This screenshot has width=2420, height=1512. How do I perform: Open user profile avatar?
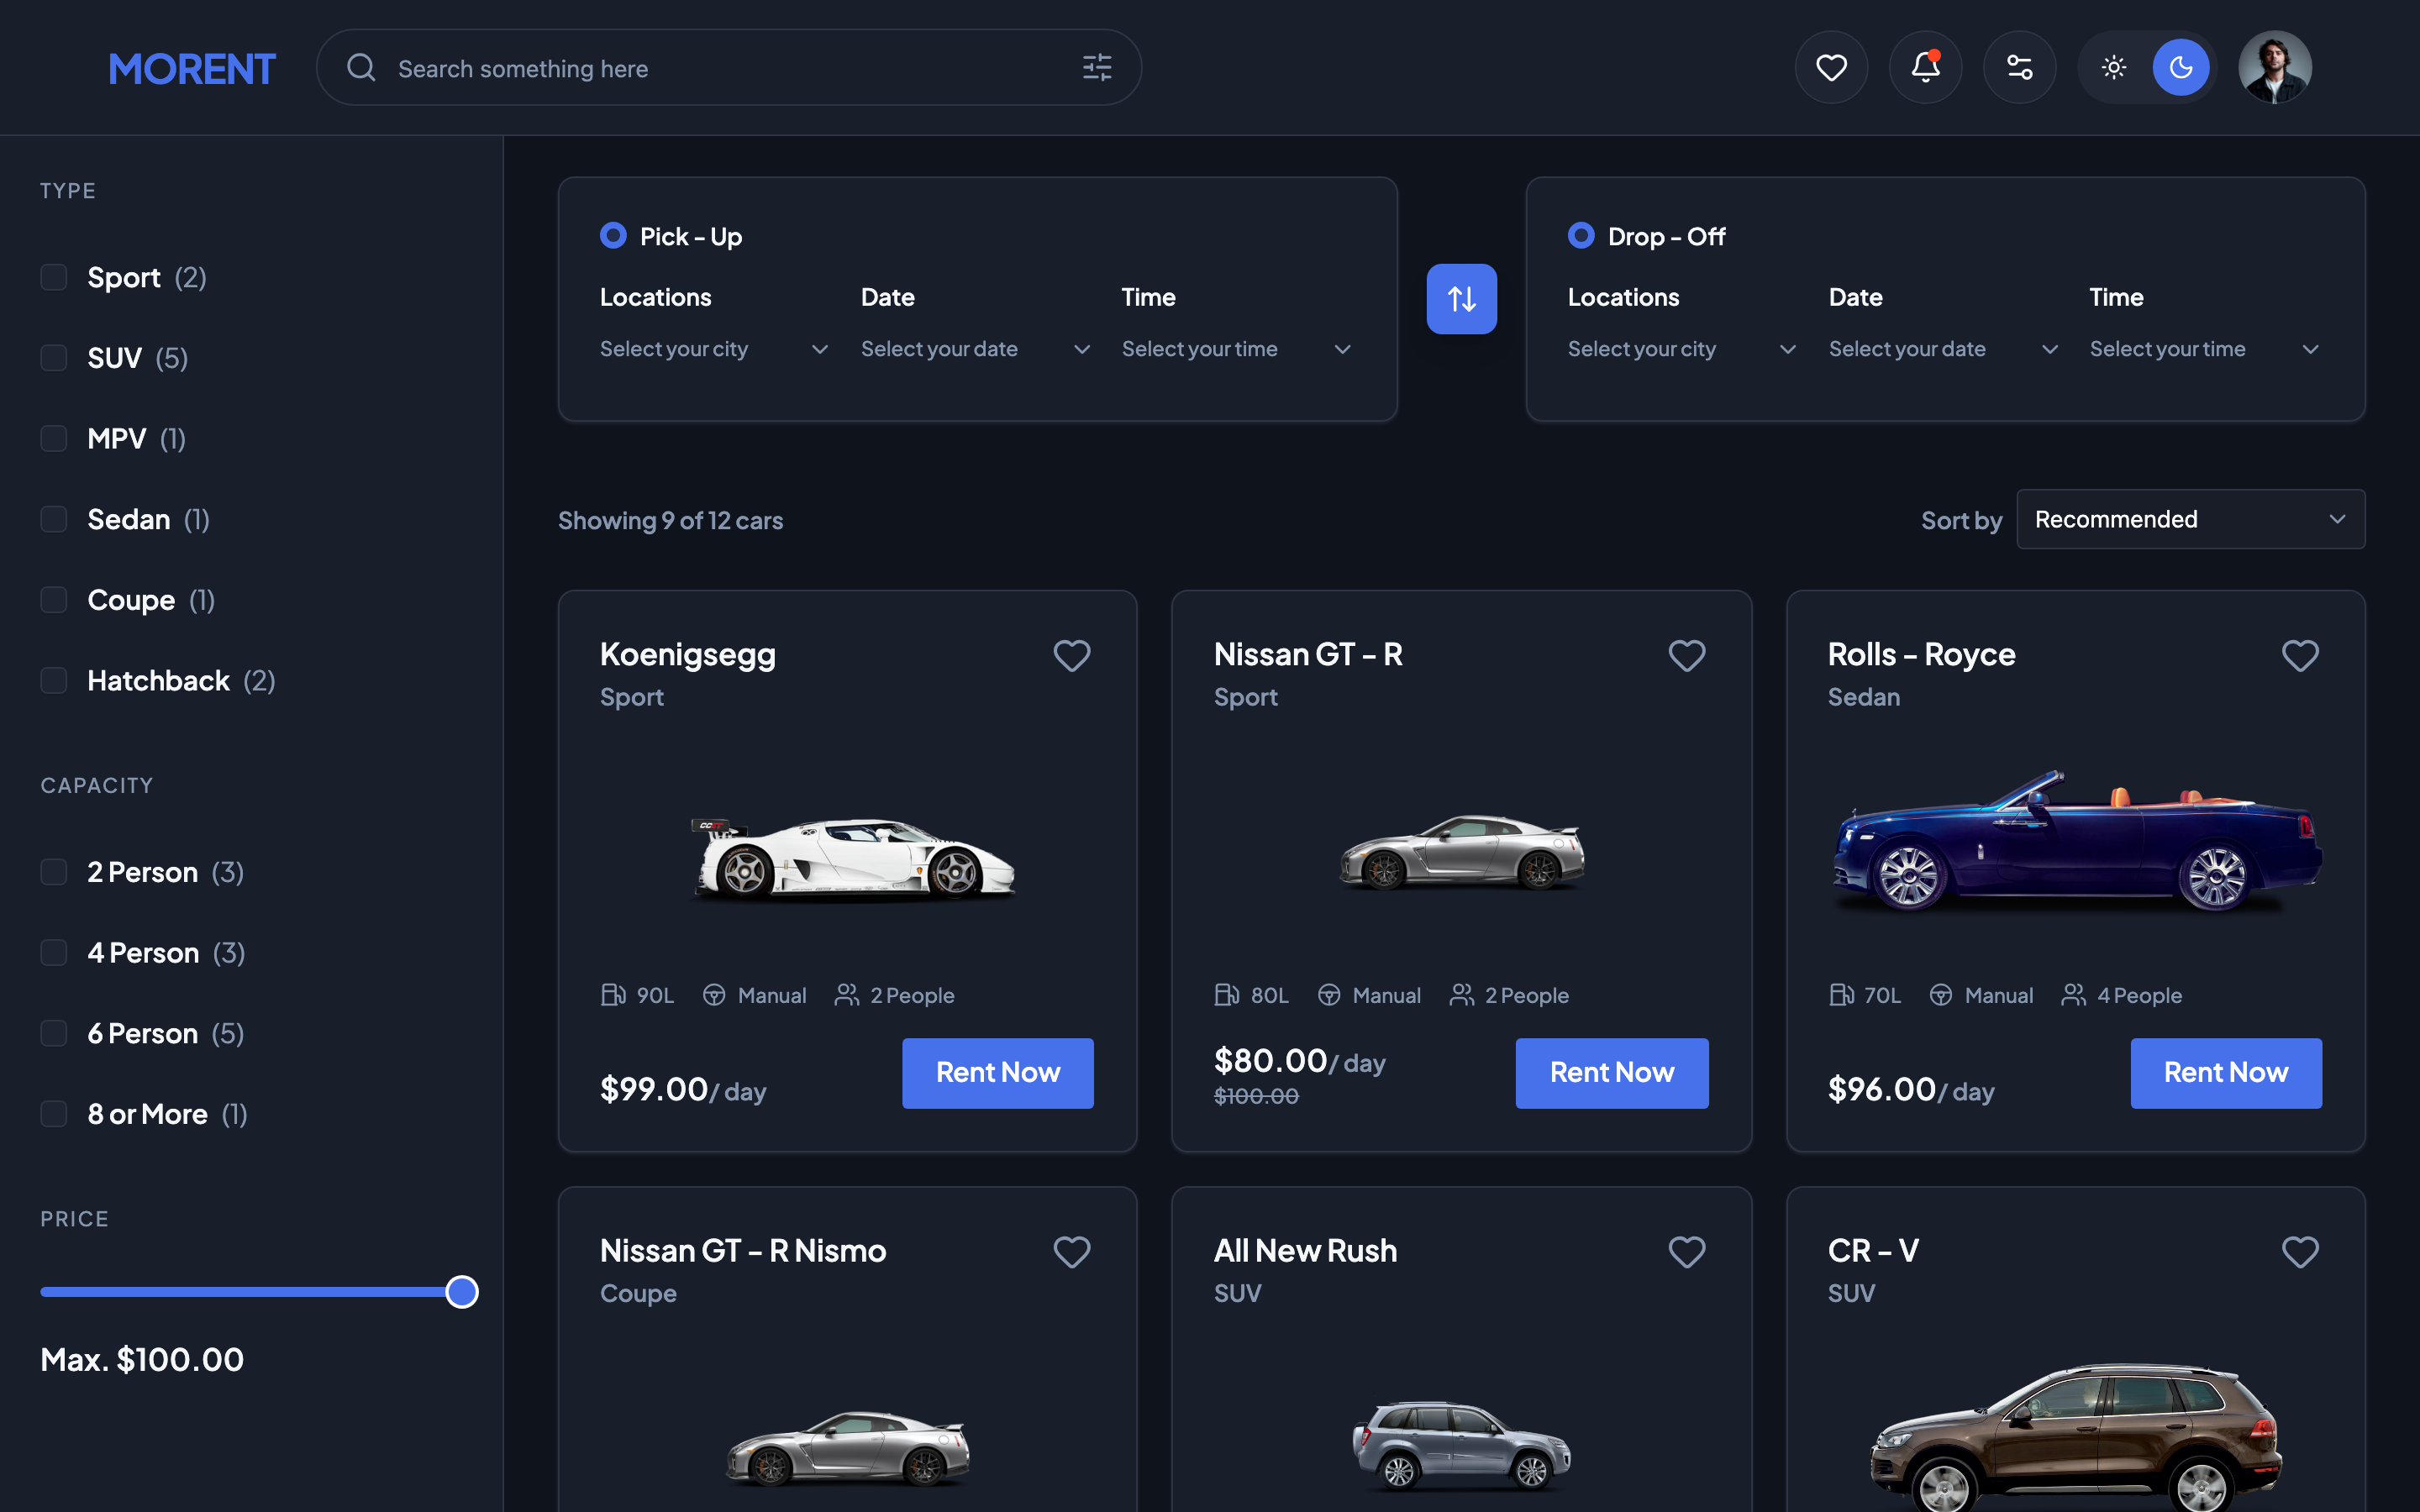pos(2275,67)
